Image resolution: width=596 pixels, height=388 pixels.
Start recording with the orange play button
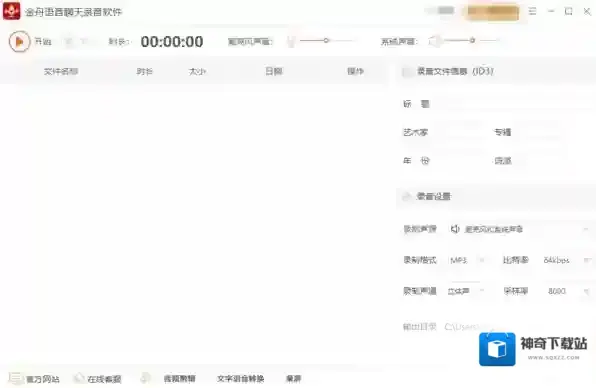tap(19, 41)
